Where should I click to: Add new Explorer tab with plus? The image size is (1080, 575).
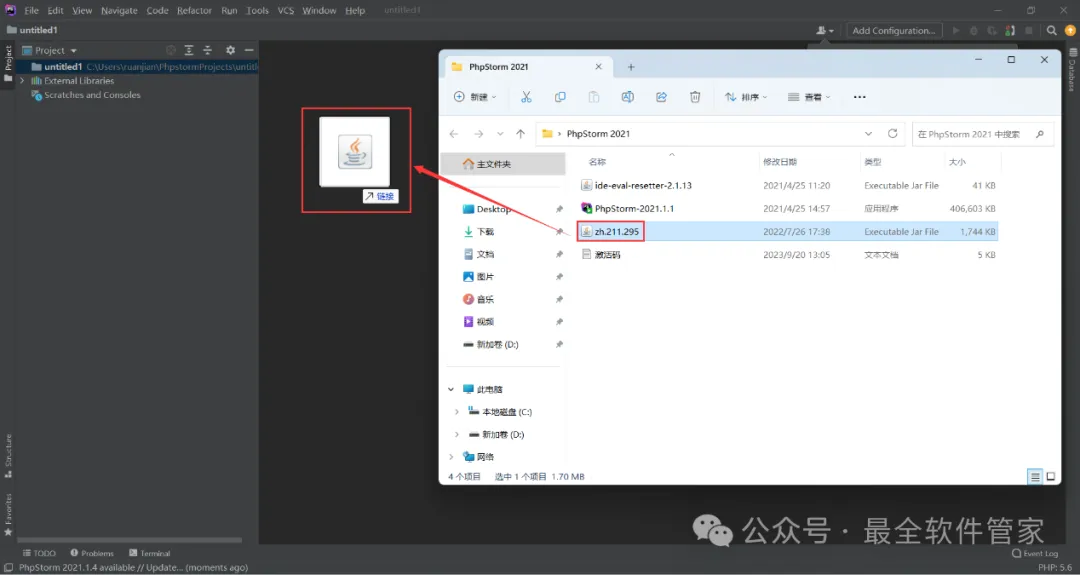pos(631,67)
